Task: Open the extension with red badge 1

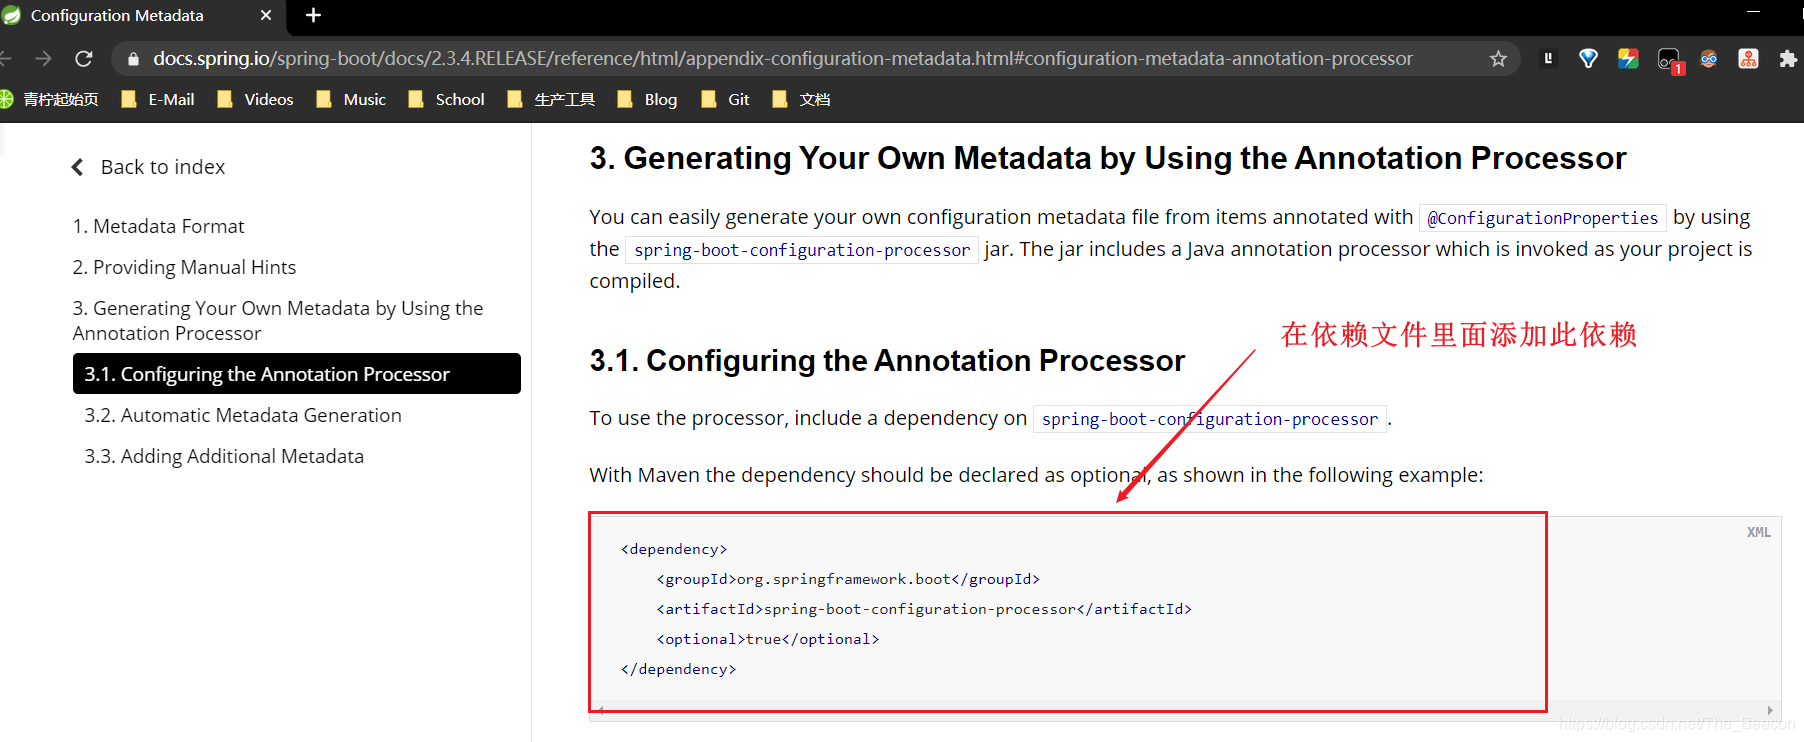Action: [1669, 60]
